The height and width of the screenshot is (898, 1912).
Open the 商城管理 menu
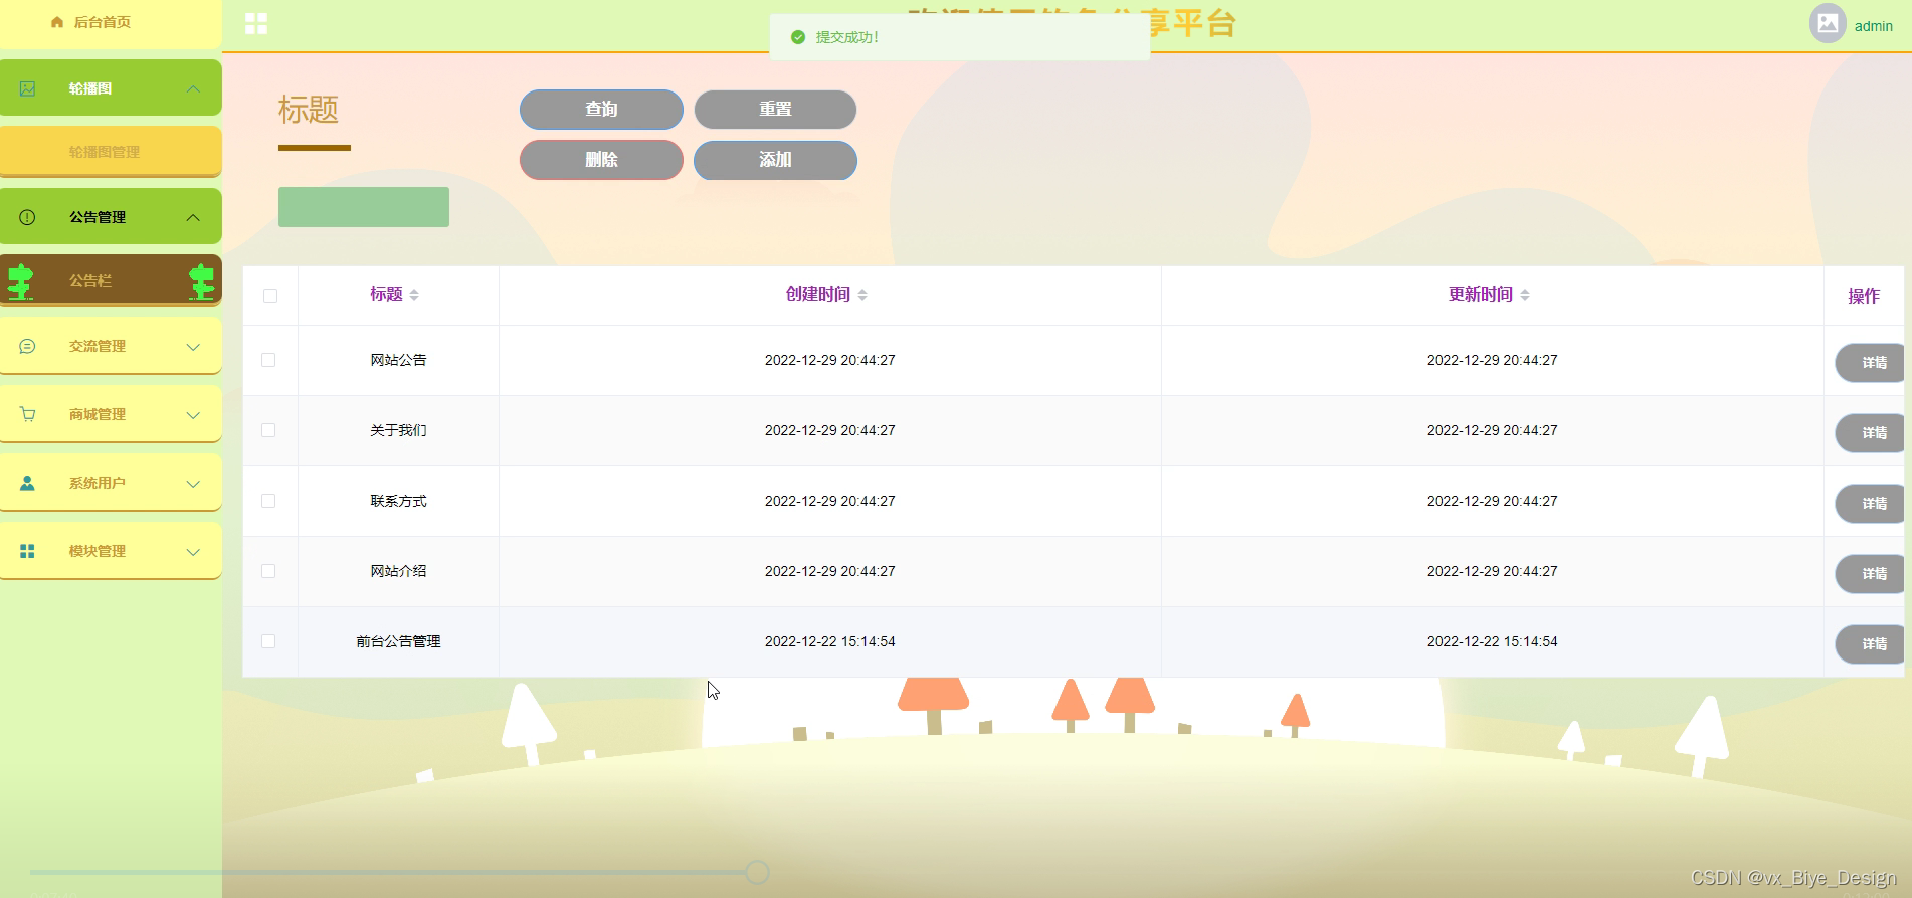[x=111, y=414]
